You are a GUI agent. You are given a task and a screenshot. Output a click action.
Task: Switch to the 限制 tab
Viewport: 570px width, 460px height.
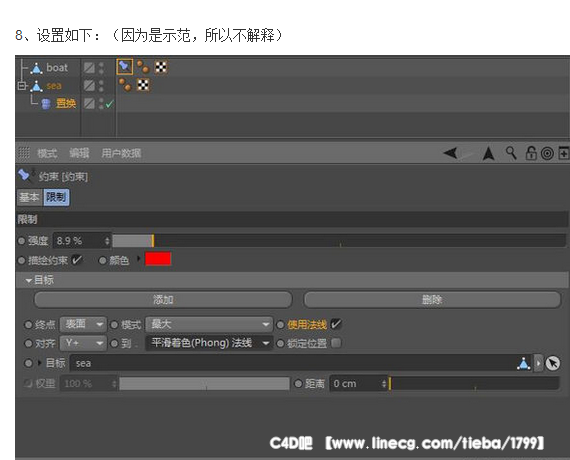56,197
